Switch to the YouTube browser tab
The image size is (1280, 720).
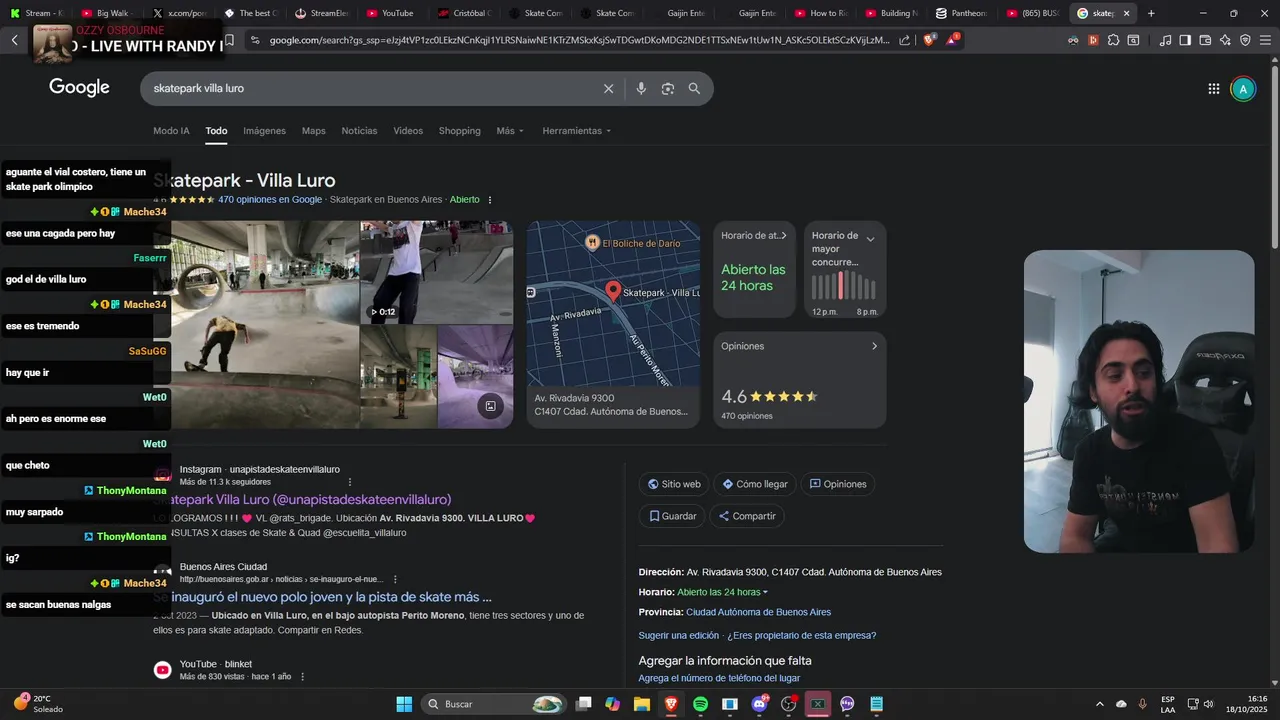pyautogui.click(x=389, y=13)
